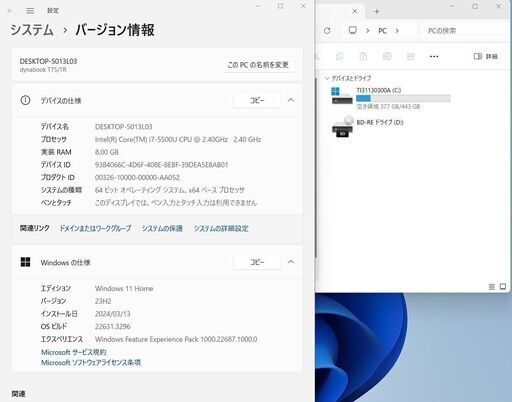Screen dimensions: 512x402
Task: Collapse the Windows の仕様 section
Action: tap(291, 262)
